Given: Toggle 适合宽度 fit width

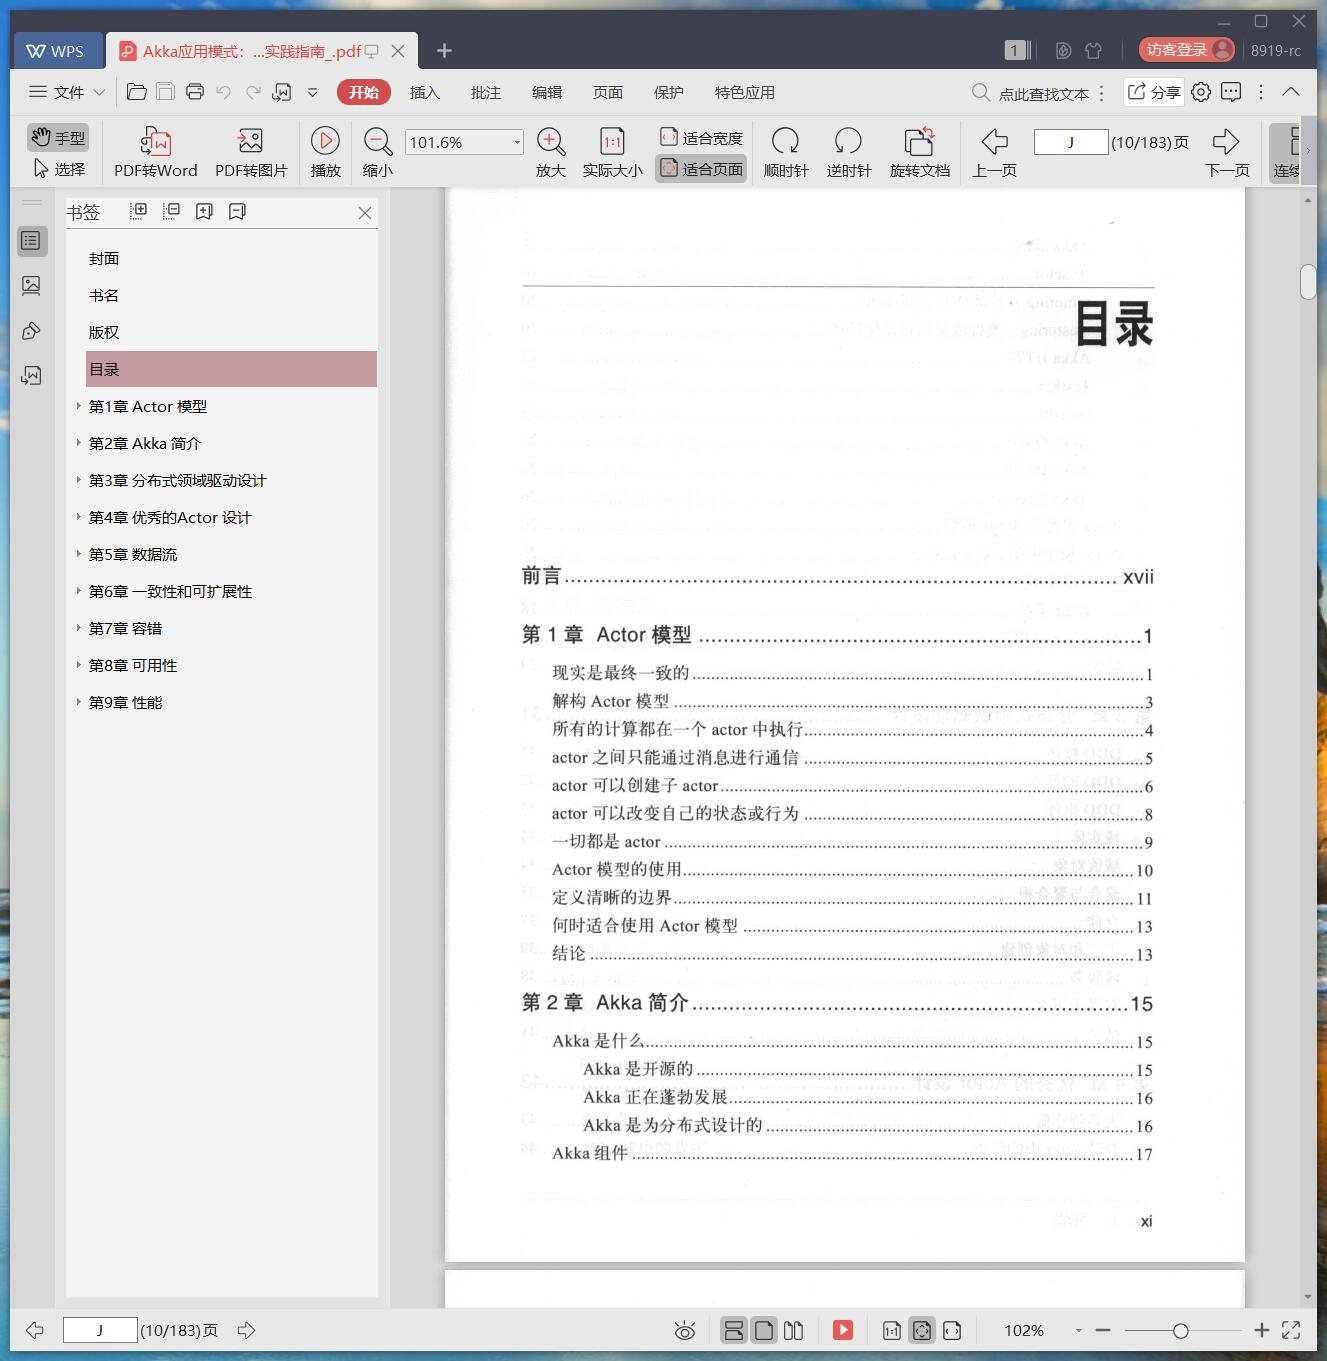Looking at the screenshot, I should (x=701, y=137).
